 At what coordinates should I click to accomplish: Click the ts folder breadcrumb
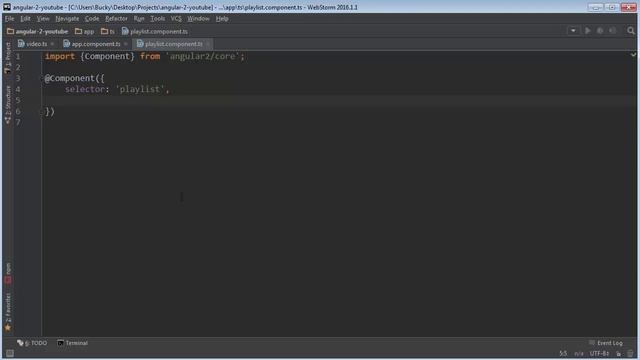tap(108, 31)
